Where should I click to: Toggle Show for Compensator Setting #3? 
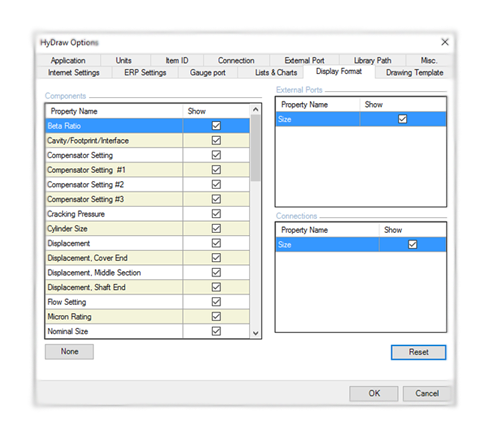216,199
